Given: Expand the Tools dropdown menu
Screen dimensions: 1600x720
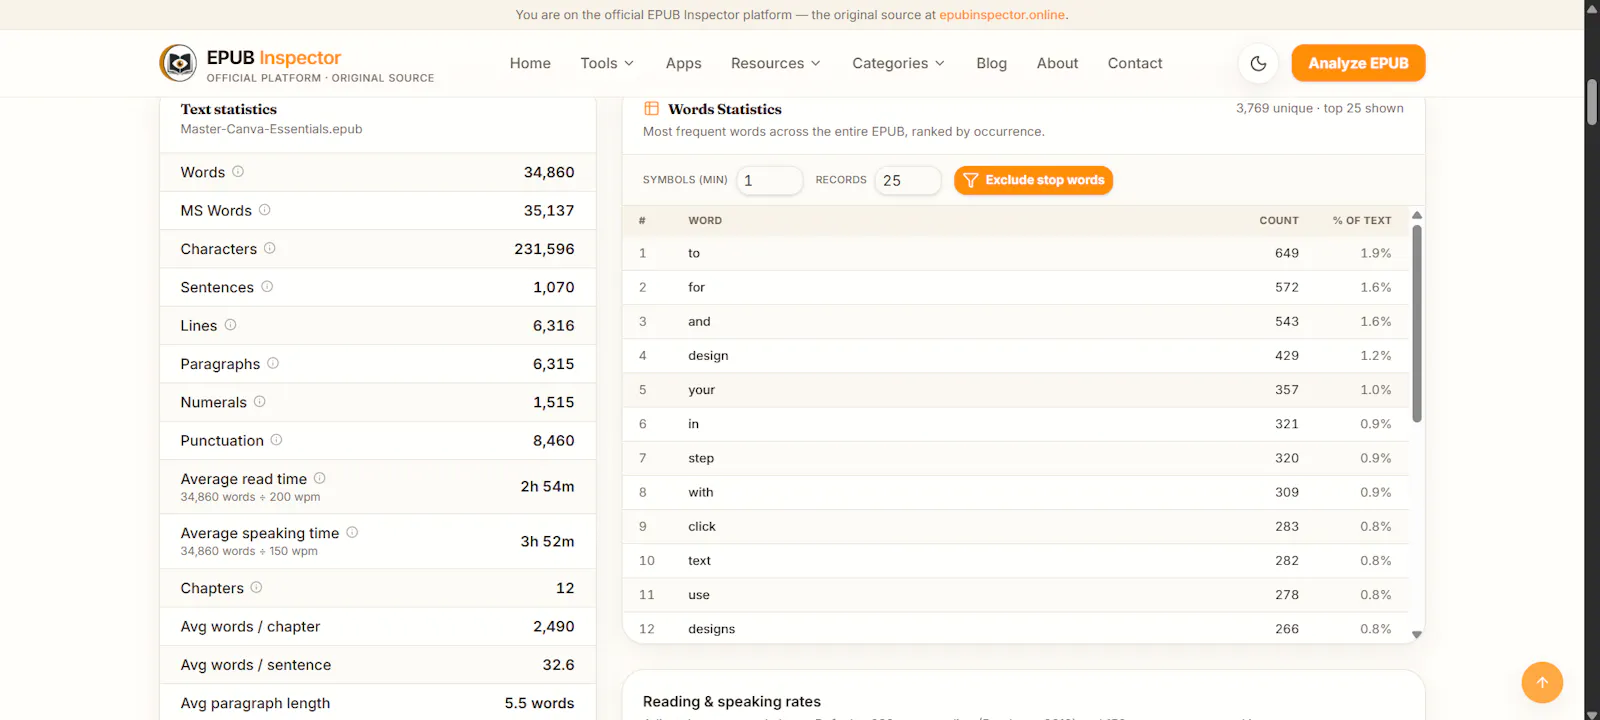Looking at the screenshot, I should (x=607, y=63).
